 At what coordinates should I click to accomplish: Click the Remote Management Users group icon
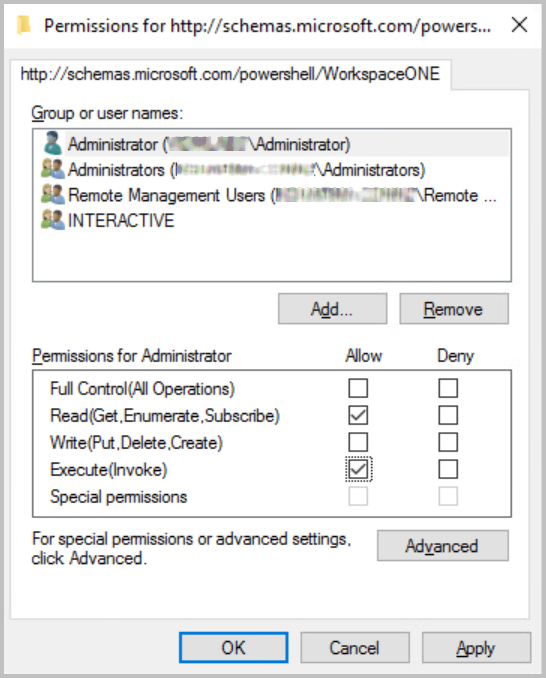[x=53, y=195]
